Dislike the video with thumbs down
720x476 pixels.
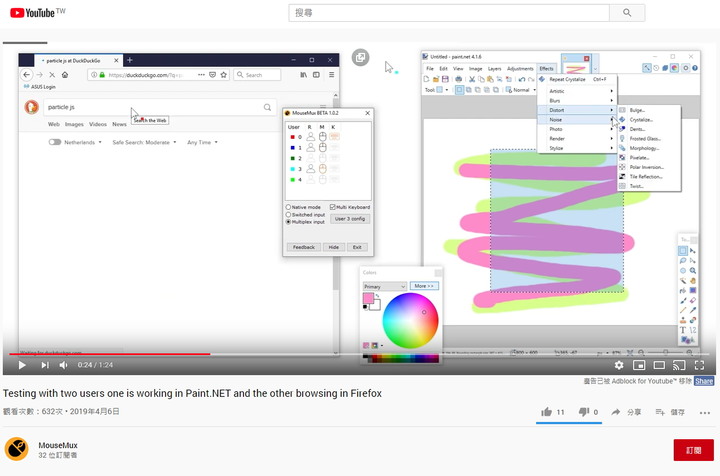583,412
